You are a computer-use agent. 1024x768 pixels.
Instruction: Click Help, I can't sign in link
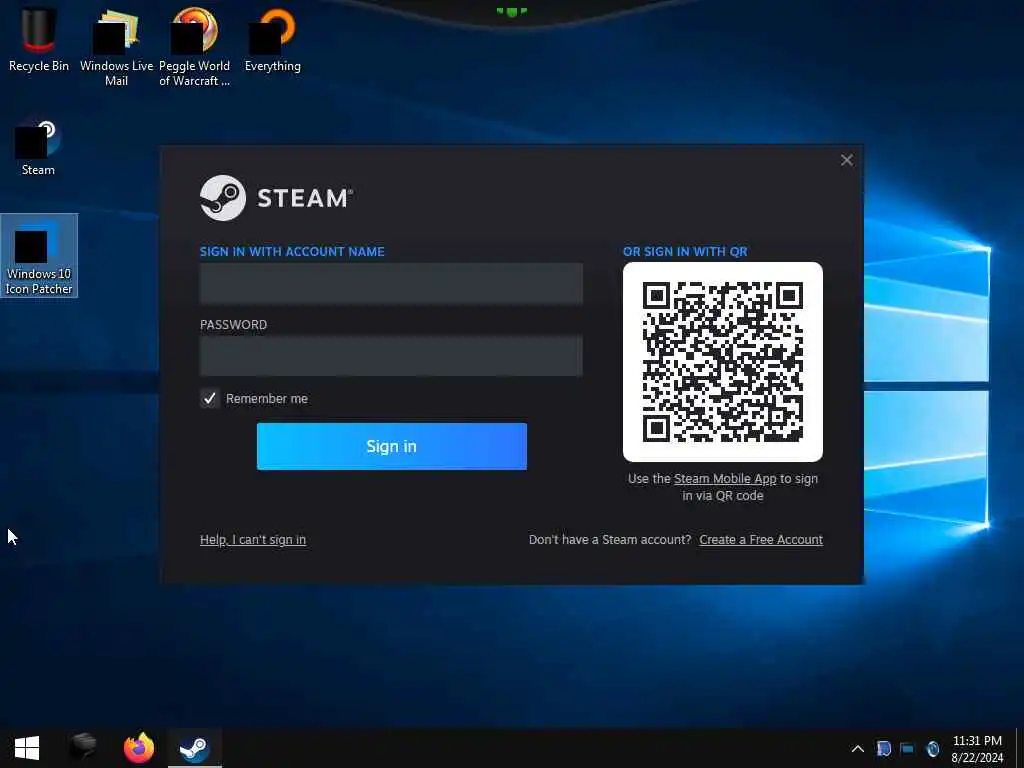(253, 539)
